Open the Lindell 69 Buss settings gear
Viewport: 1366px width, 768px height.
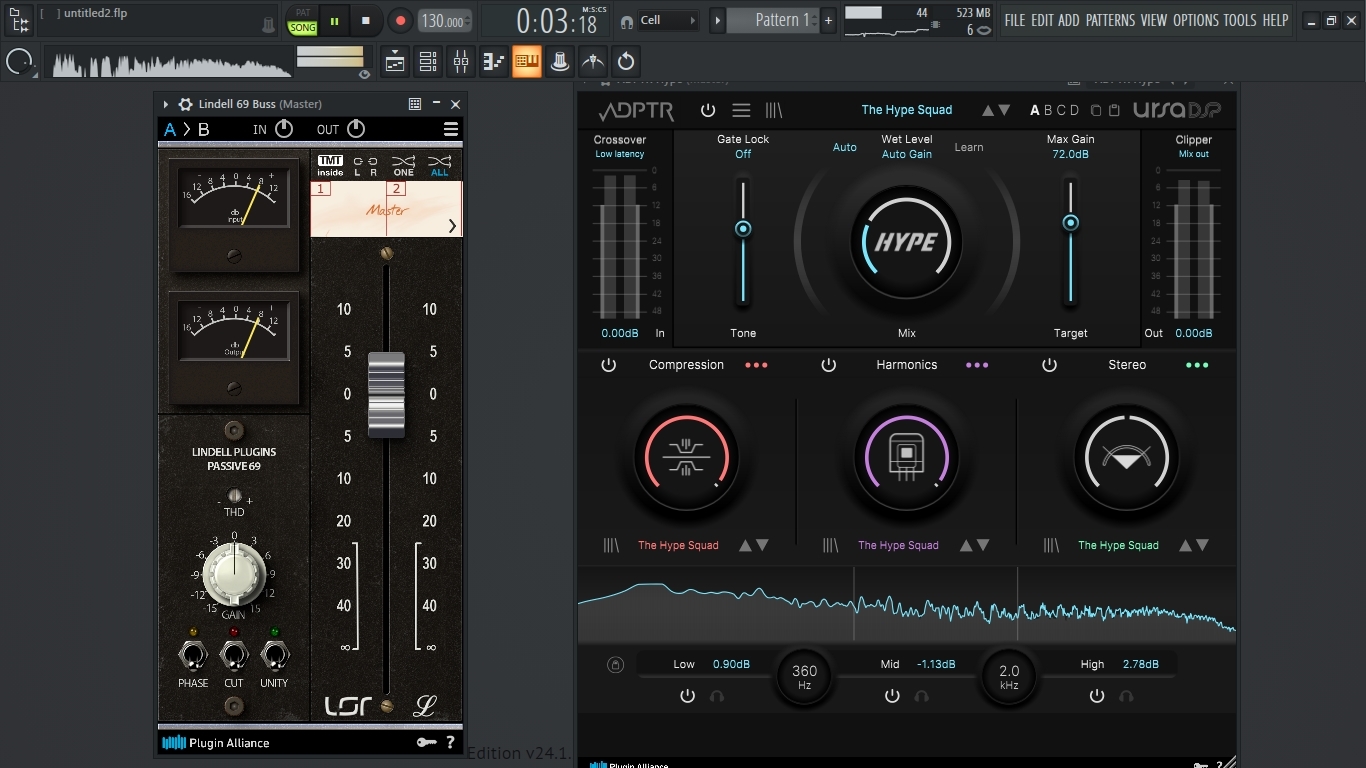[x=185, y=104]
